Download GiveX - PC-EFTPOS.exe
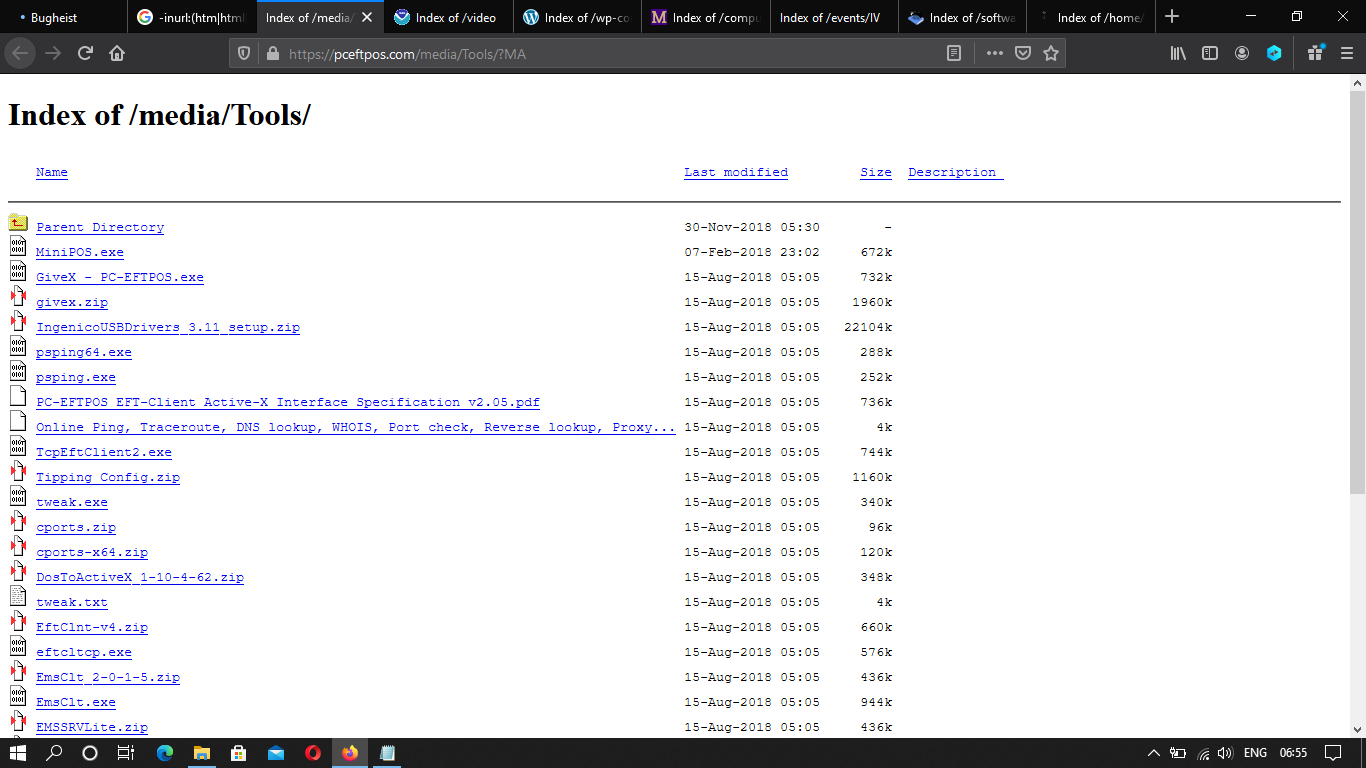 click(120, 277)
